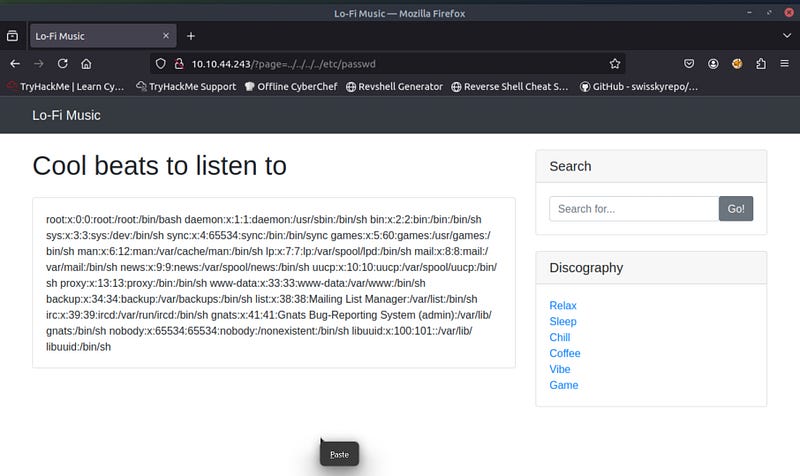Select the Lo-Fi Music browser tab
Image resolution: width=800 pixels, height=476 pixels.
point(95,36)
